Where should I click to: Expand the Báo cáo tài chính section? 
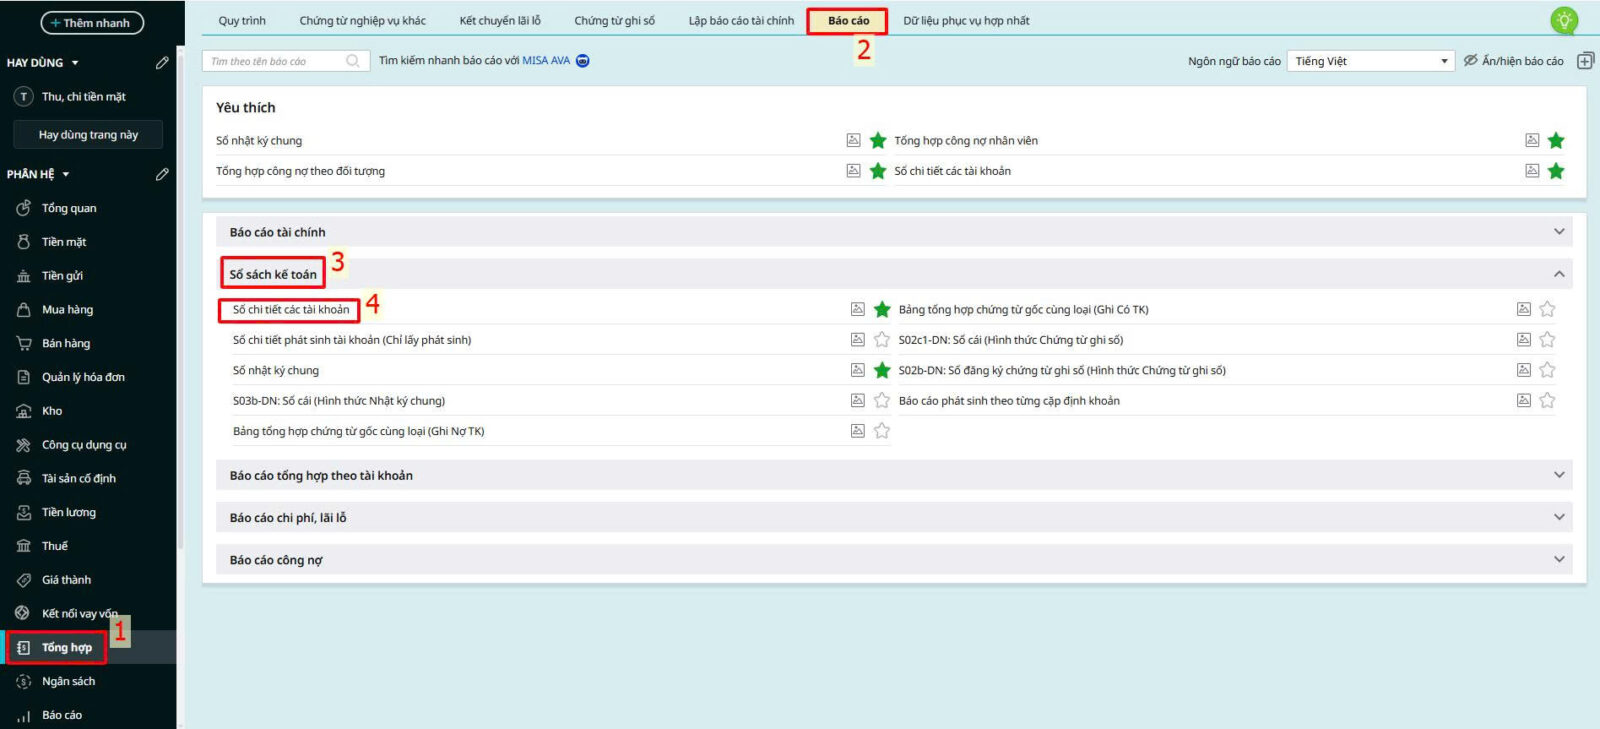coord(1558,232)
